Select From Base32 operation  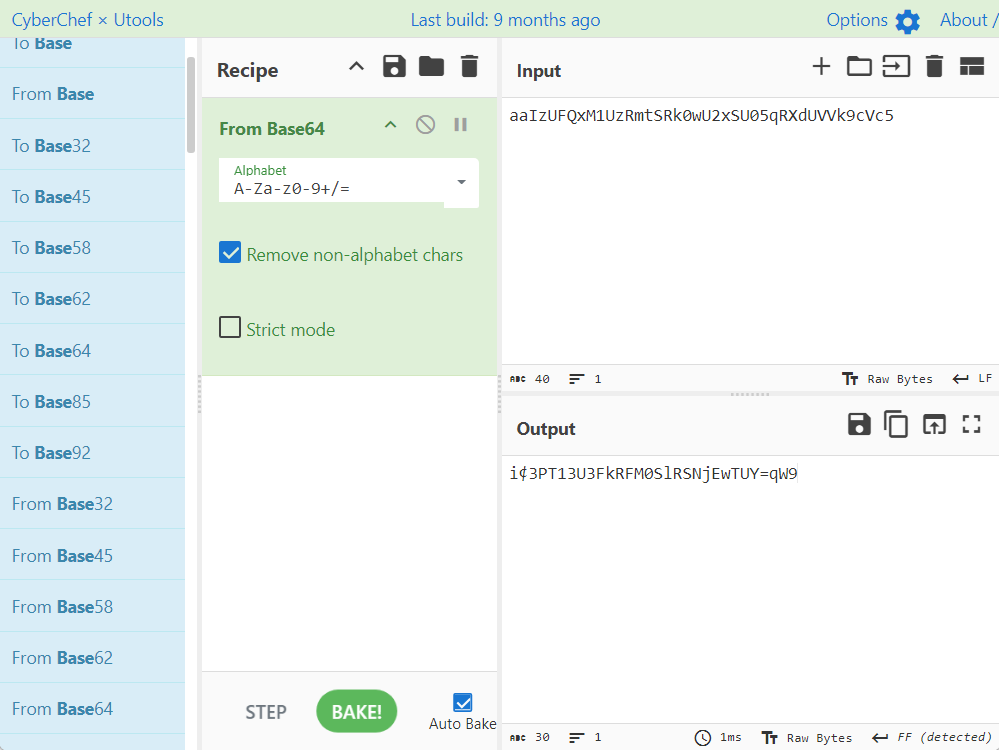coord(92,503)
